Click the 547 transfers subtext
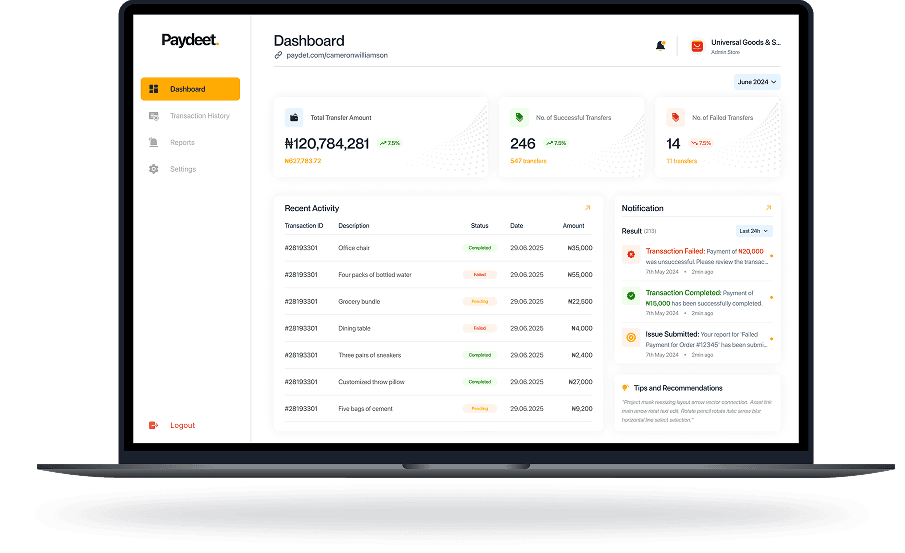Viewport: 905px width, 553px height. point(528,161)
